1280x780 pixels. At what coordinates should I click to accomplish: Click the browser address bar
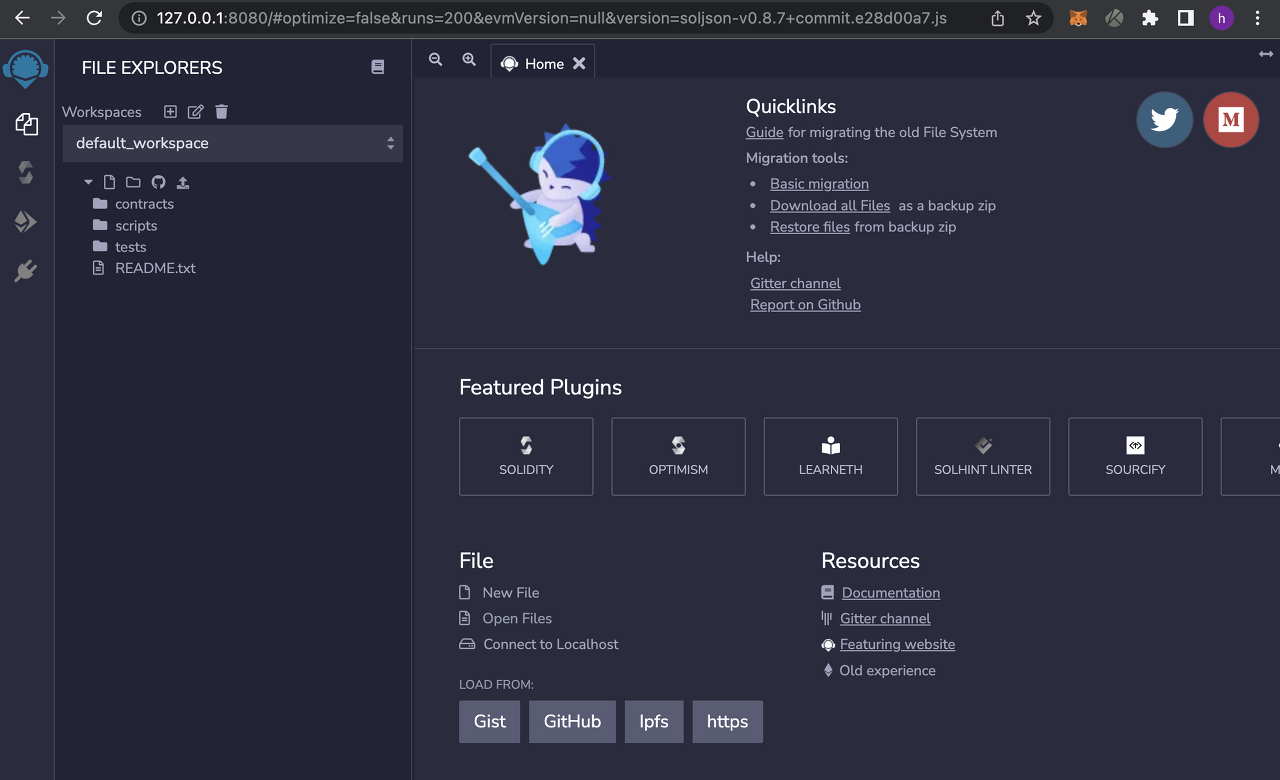[550, 18]
